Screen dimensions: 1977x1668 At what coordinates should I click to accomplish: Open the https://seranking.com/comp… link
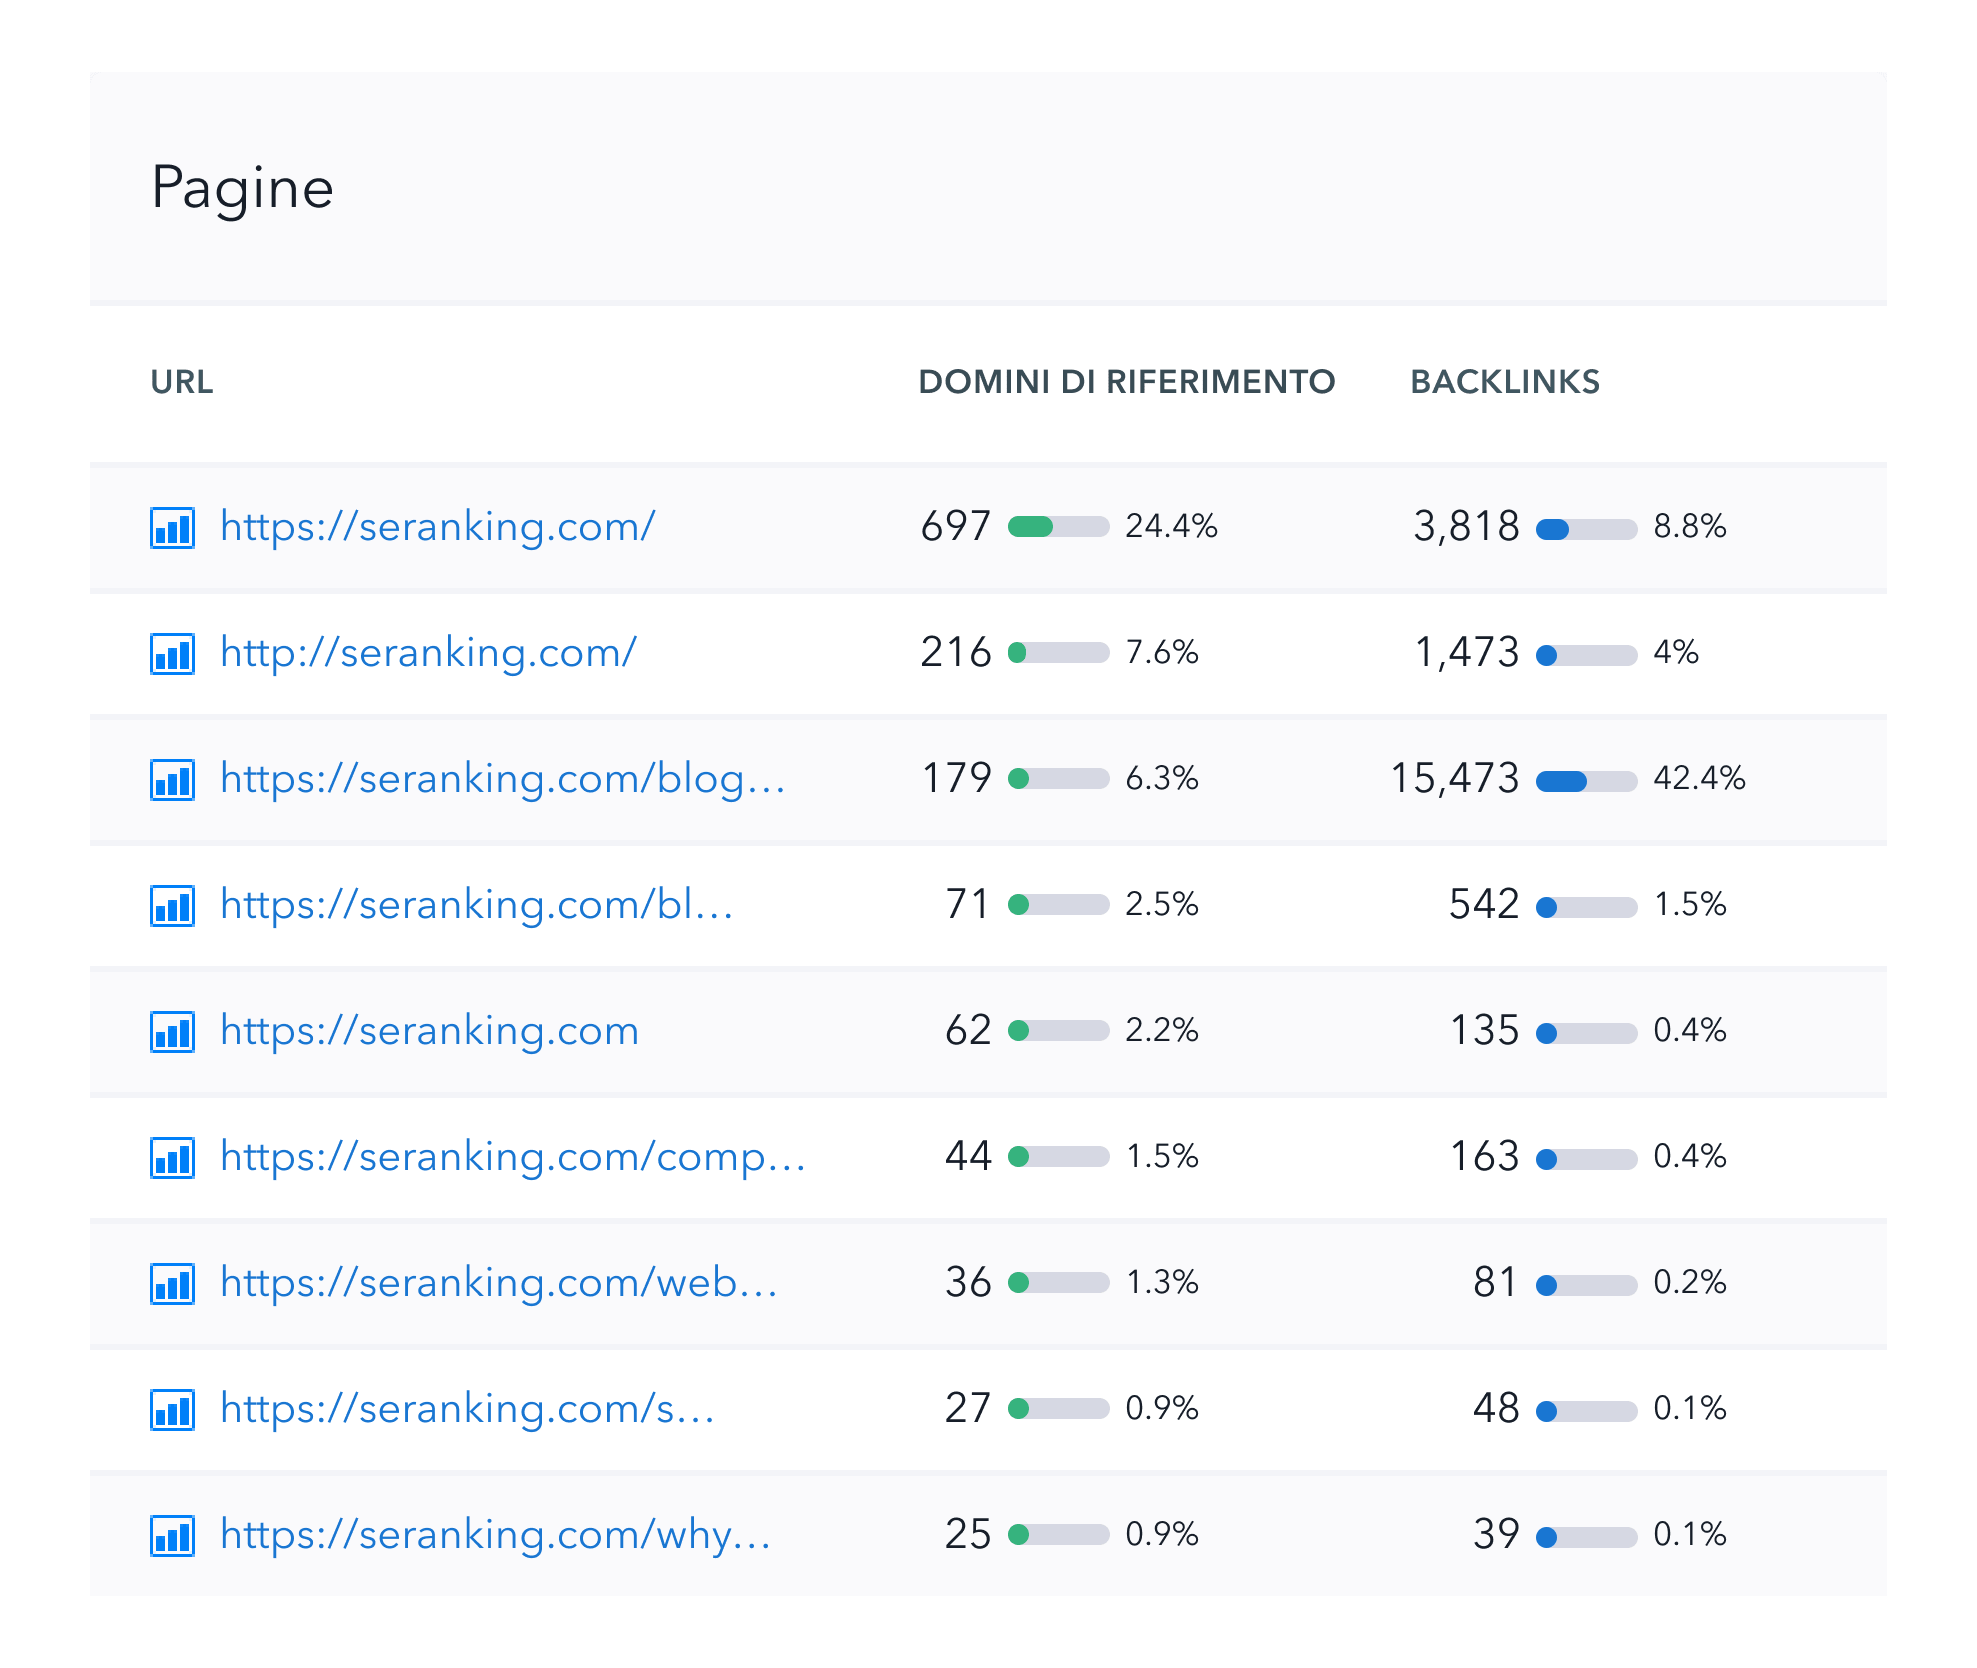[x=513, y=1157]
